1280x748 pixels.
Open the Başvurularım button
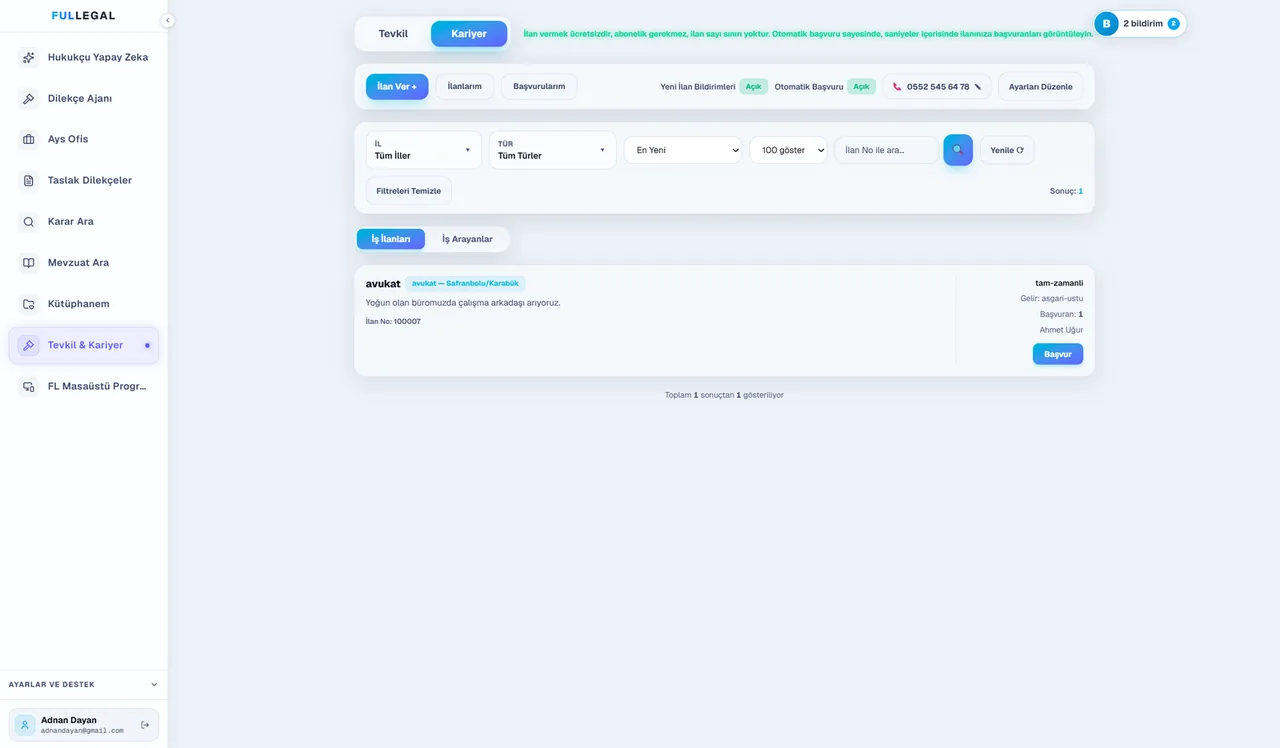pyautogui.click(x=539, y=87)
